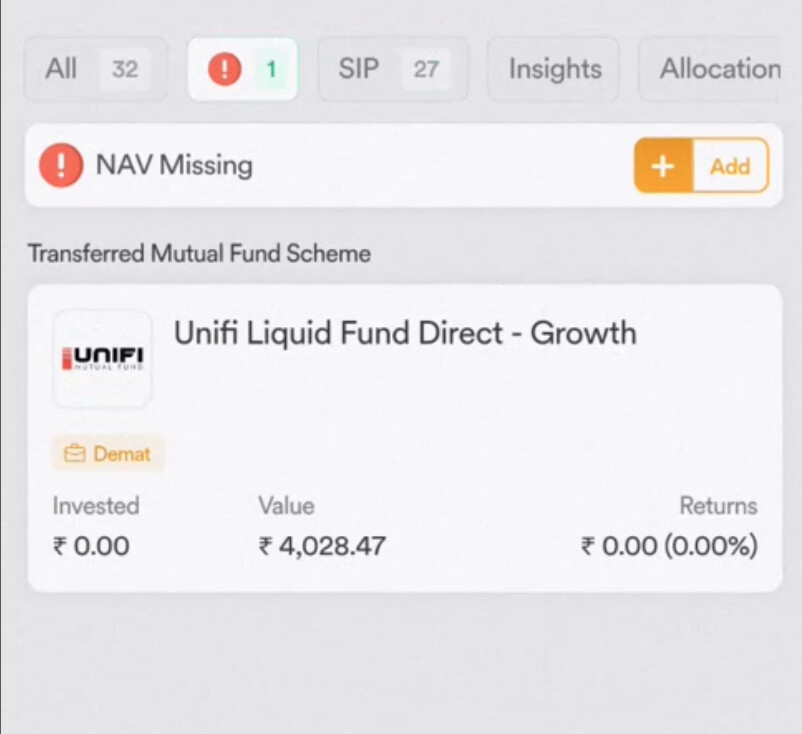Select the red alert filter tab
The image size is (802, 734).
(242, 69)
